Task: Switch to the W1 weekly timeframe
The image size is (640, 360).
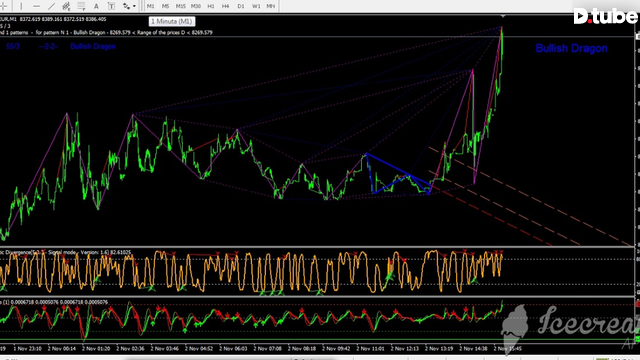Action: [x=256, y=6]
